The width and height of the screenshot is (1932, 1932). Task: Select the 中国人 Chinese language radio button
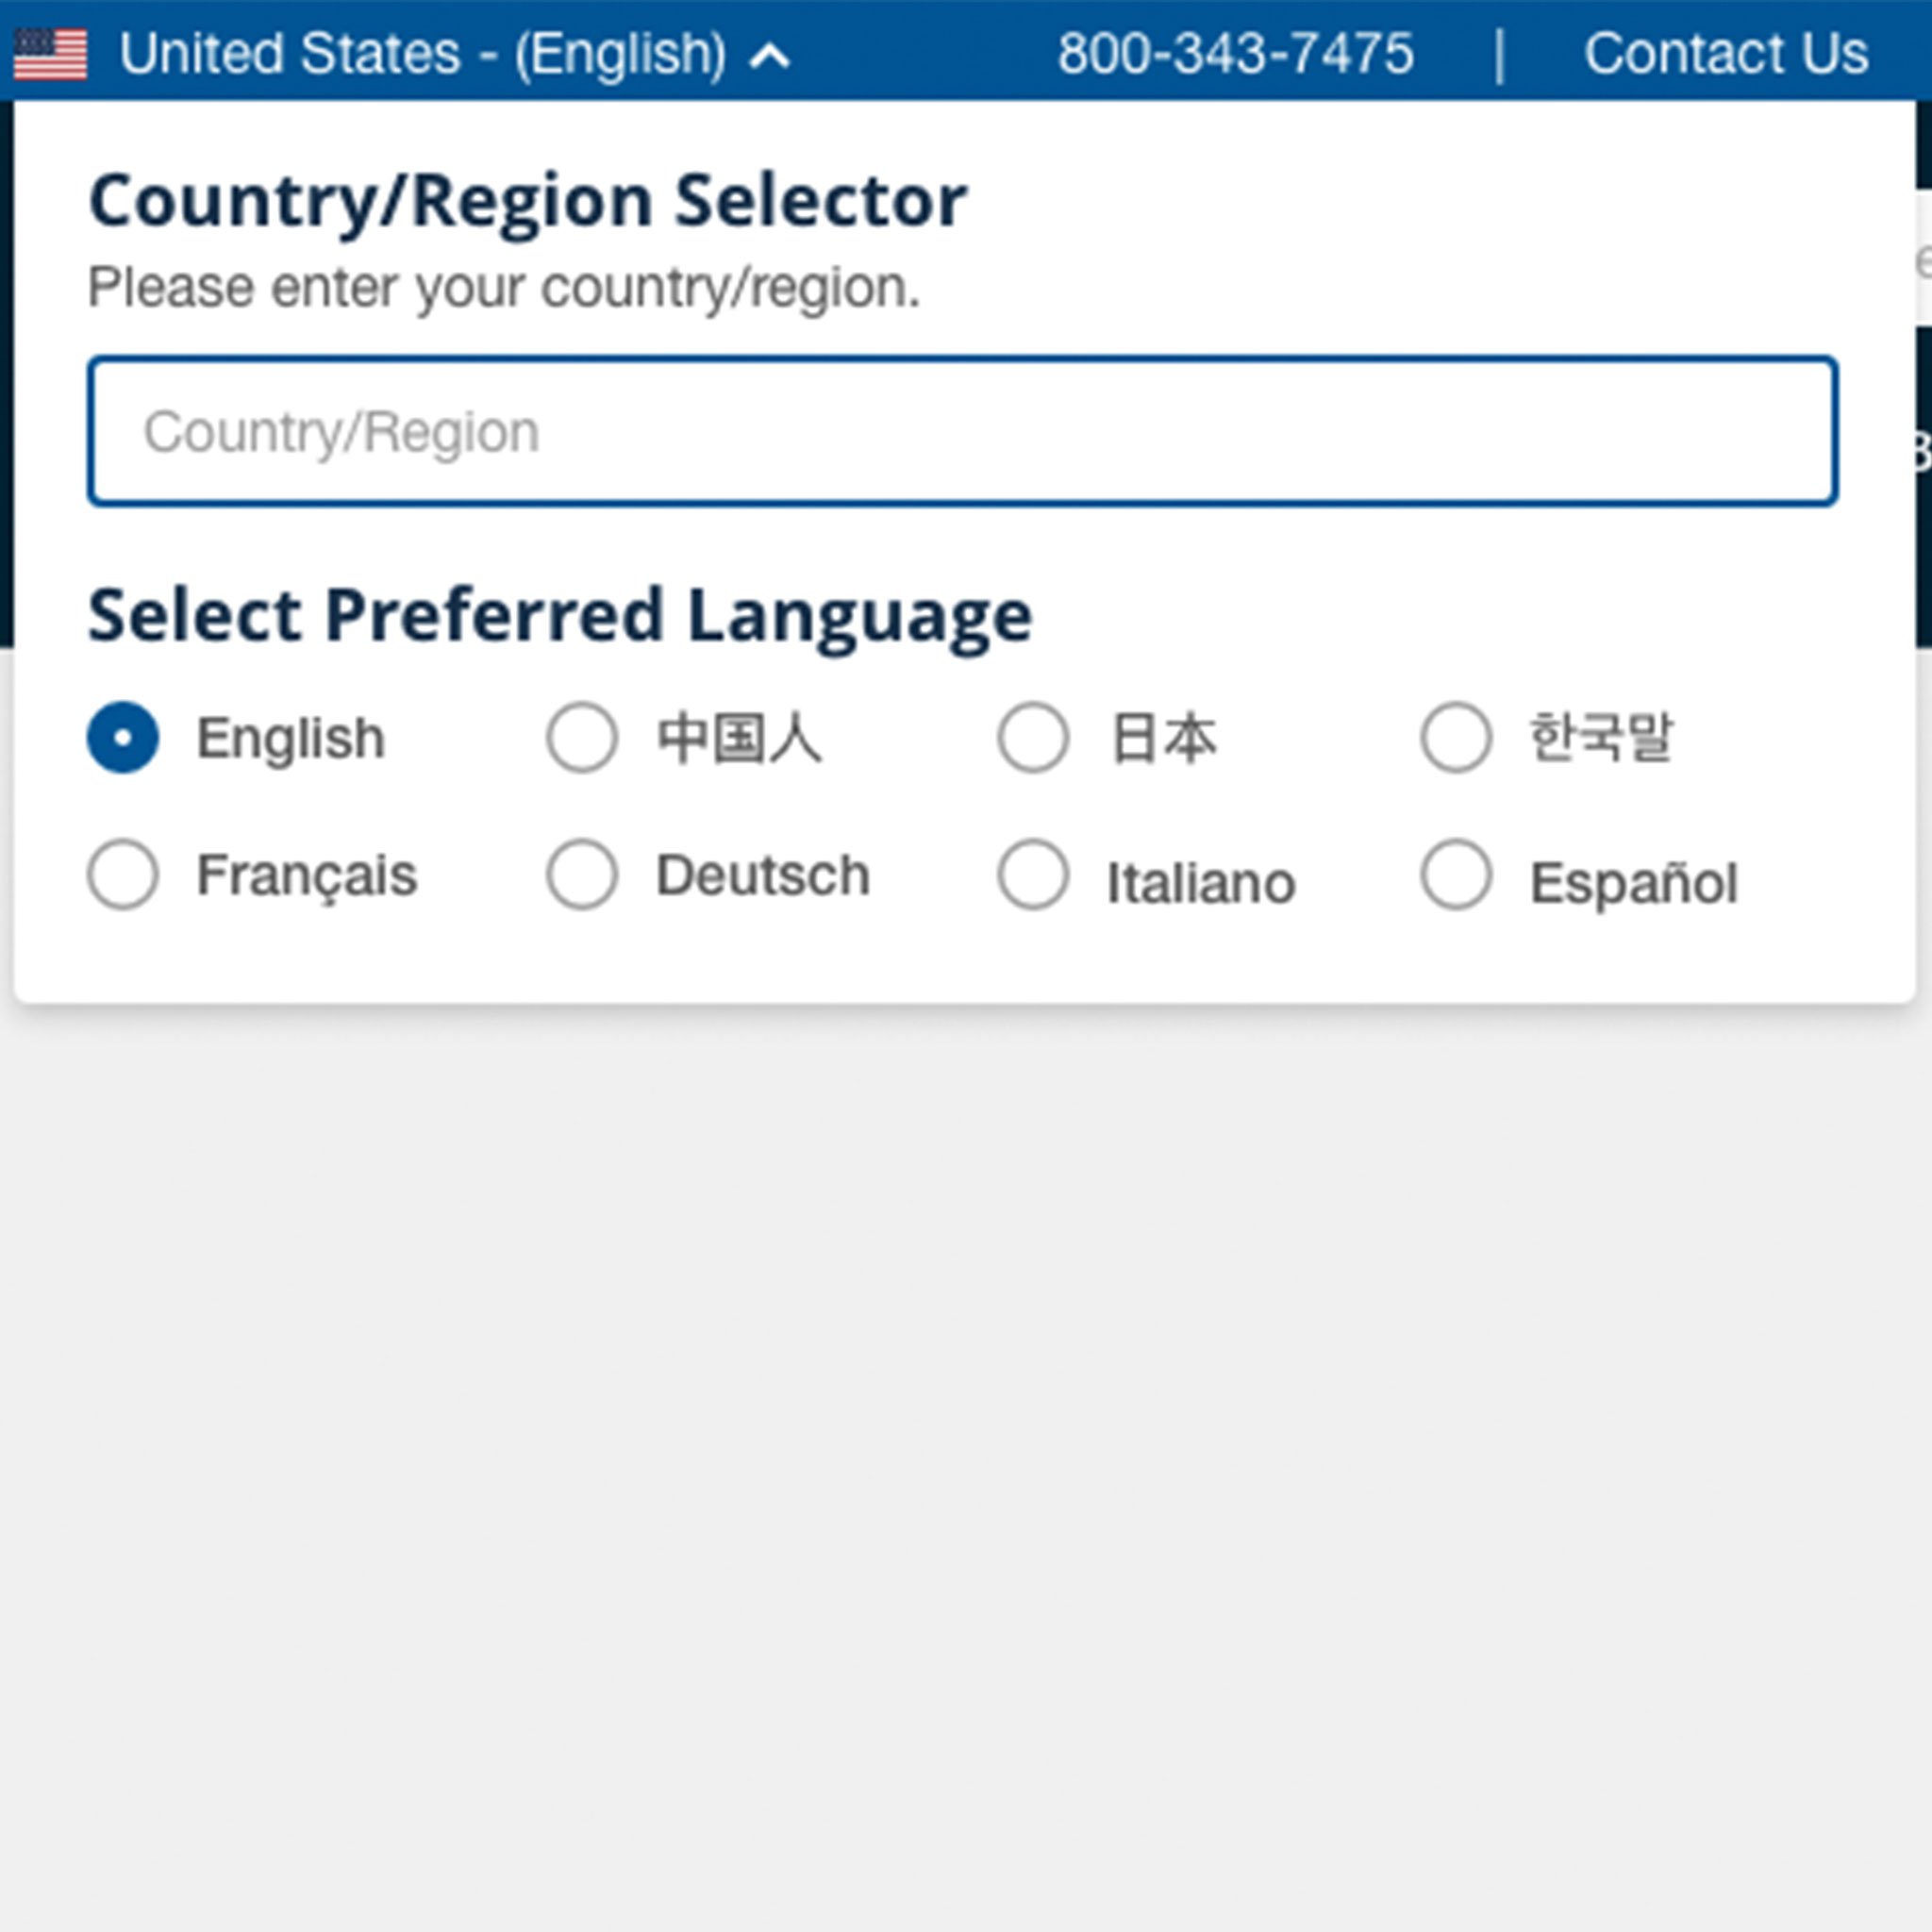[582, 738]
